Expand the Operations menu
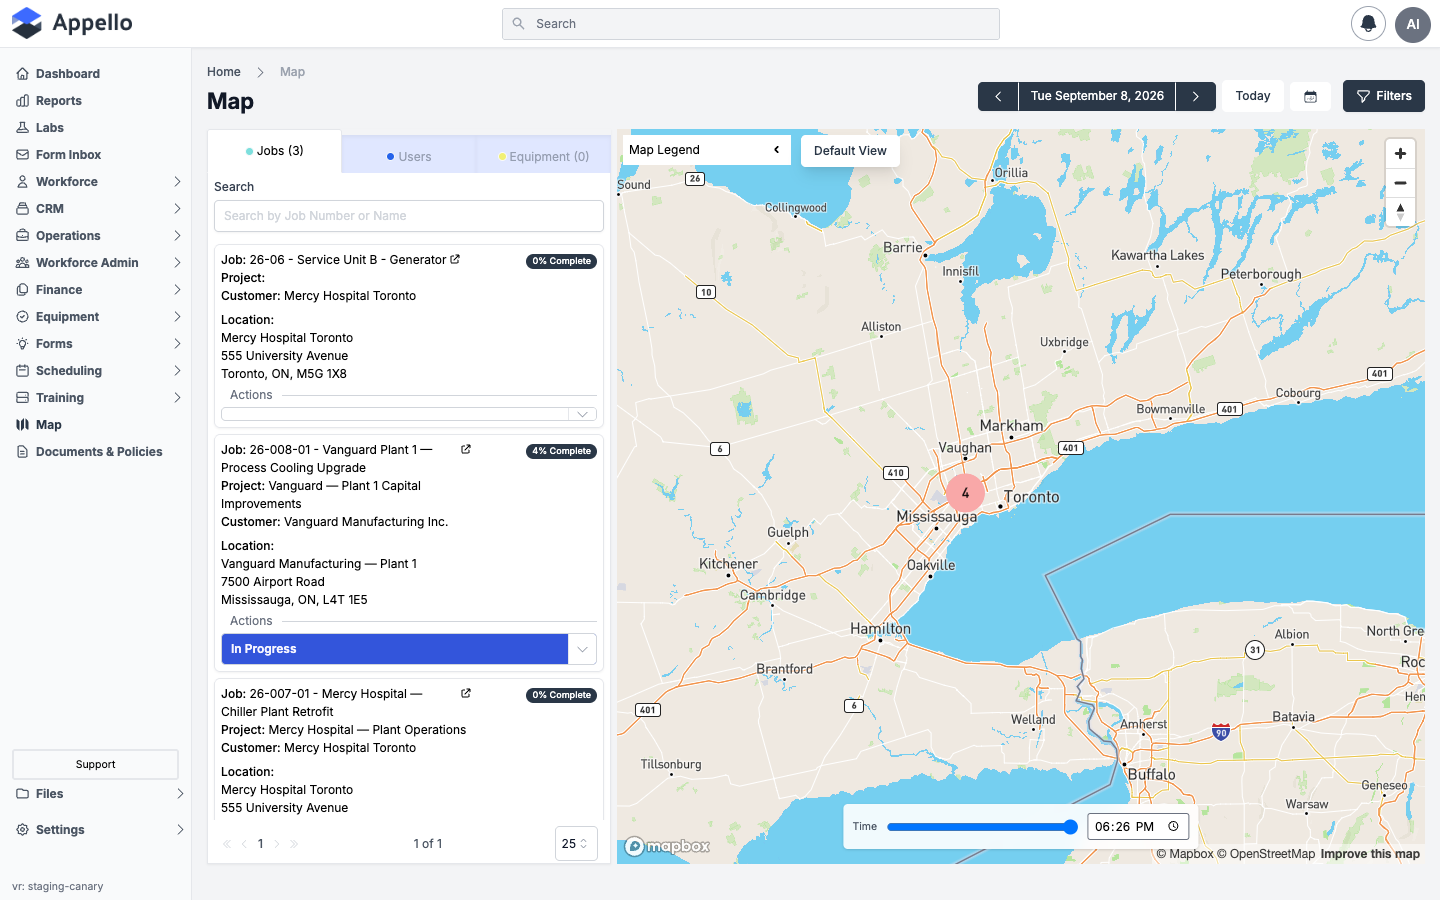Image resolution: width=1440 pixels, height=918 pixels. coord(96,236)
